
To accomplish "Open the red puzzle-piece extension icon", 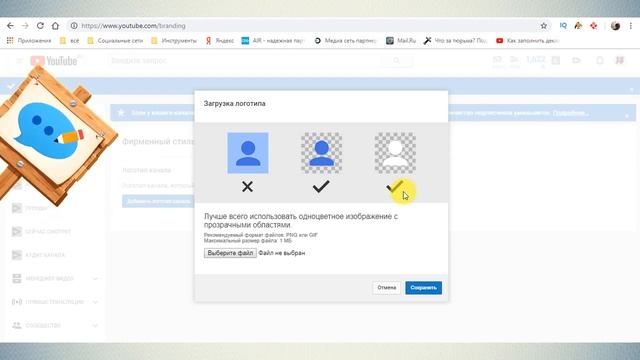I will [x=594, y=26].
